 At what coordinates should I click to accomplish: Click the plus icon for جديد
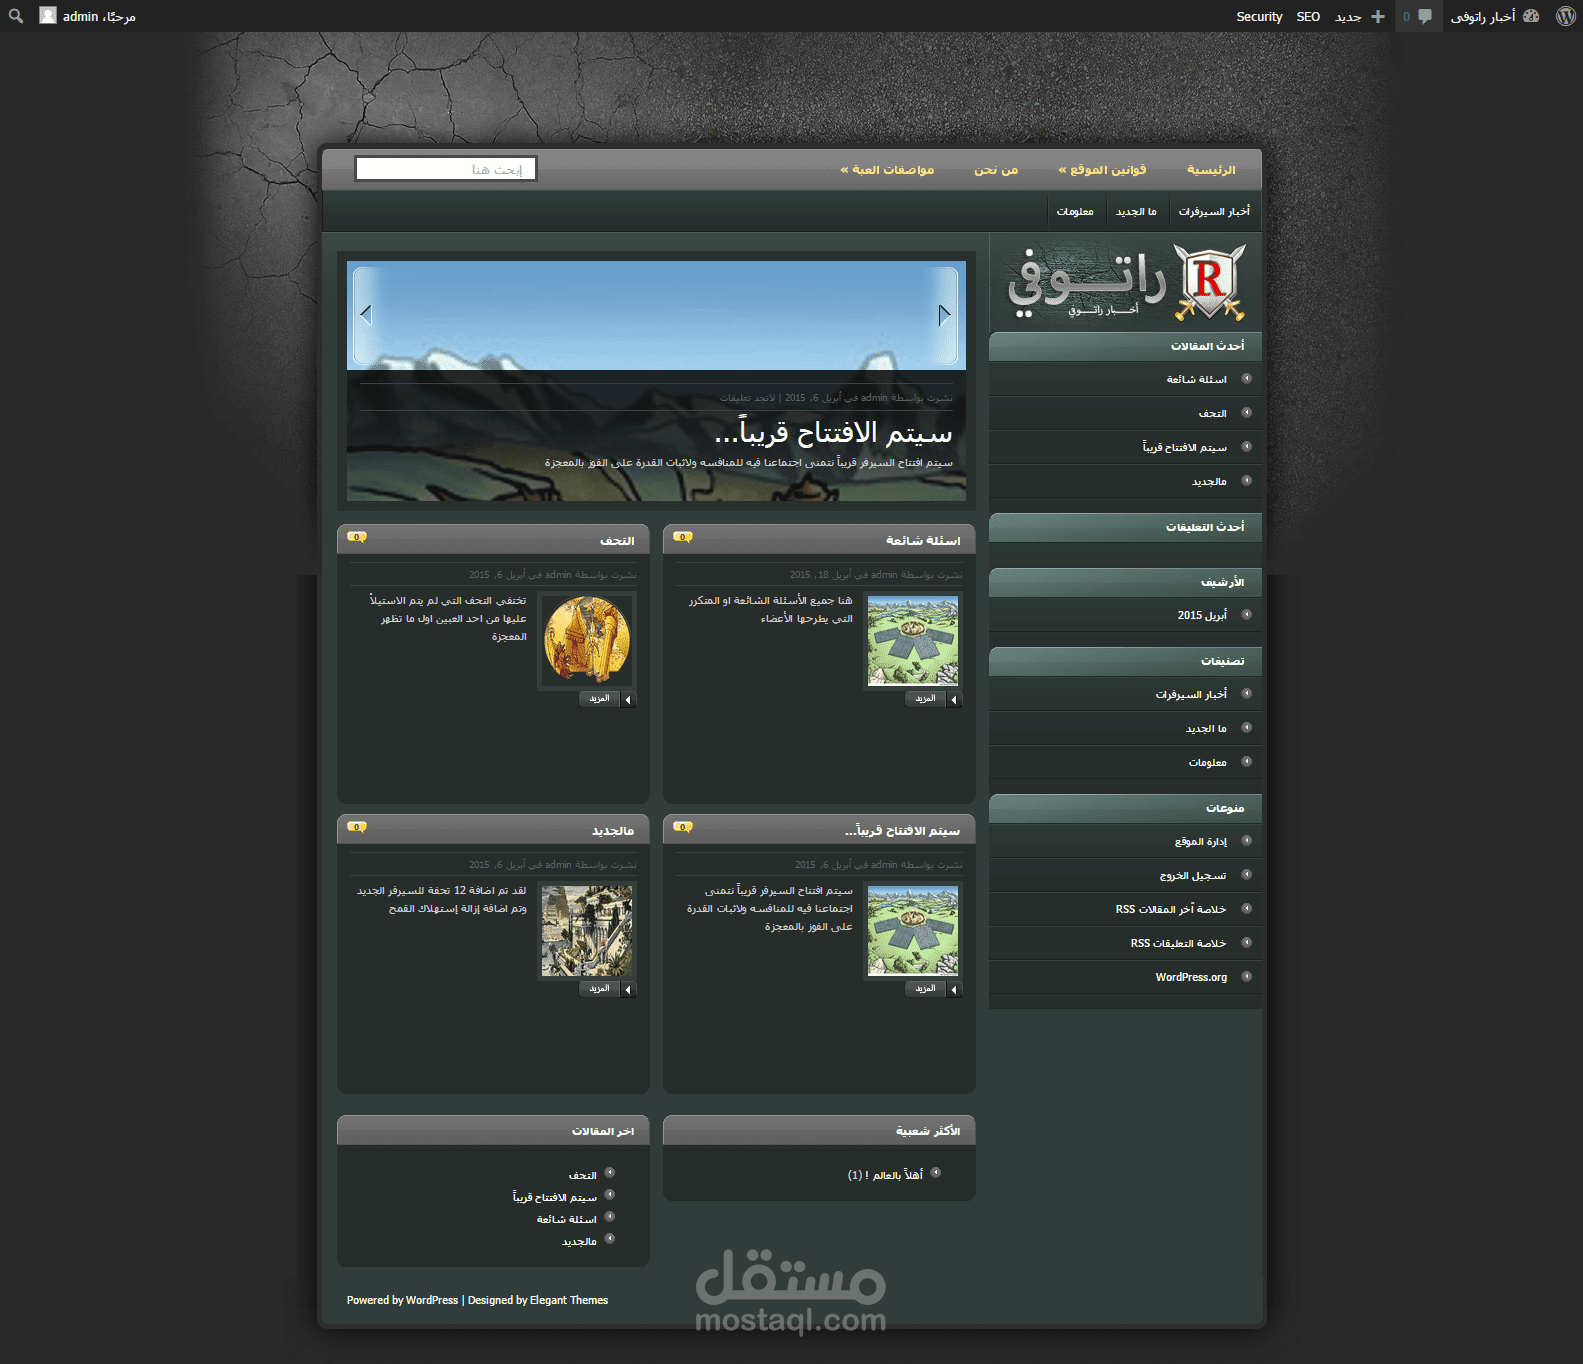coord(1378,16)
